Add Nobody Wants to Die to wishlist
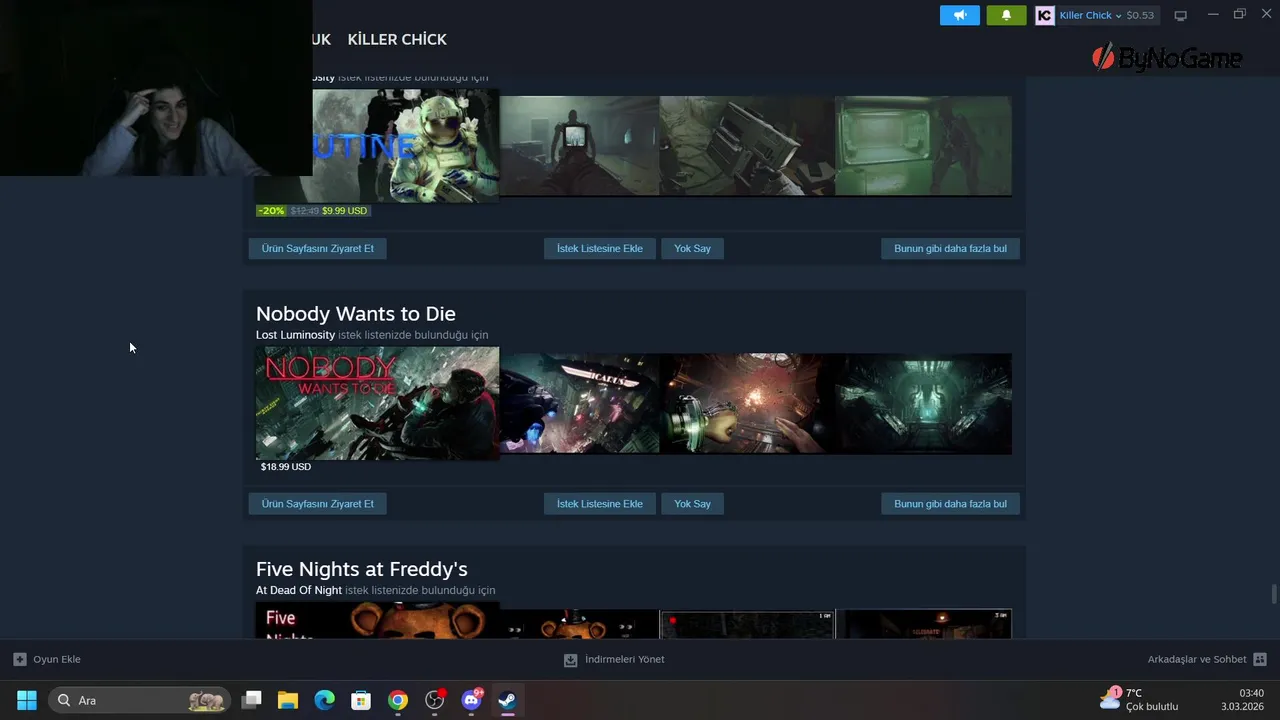This screenshot has width=1280, height=720. click(599, 504)
